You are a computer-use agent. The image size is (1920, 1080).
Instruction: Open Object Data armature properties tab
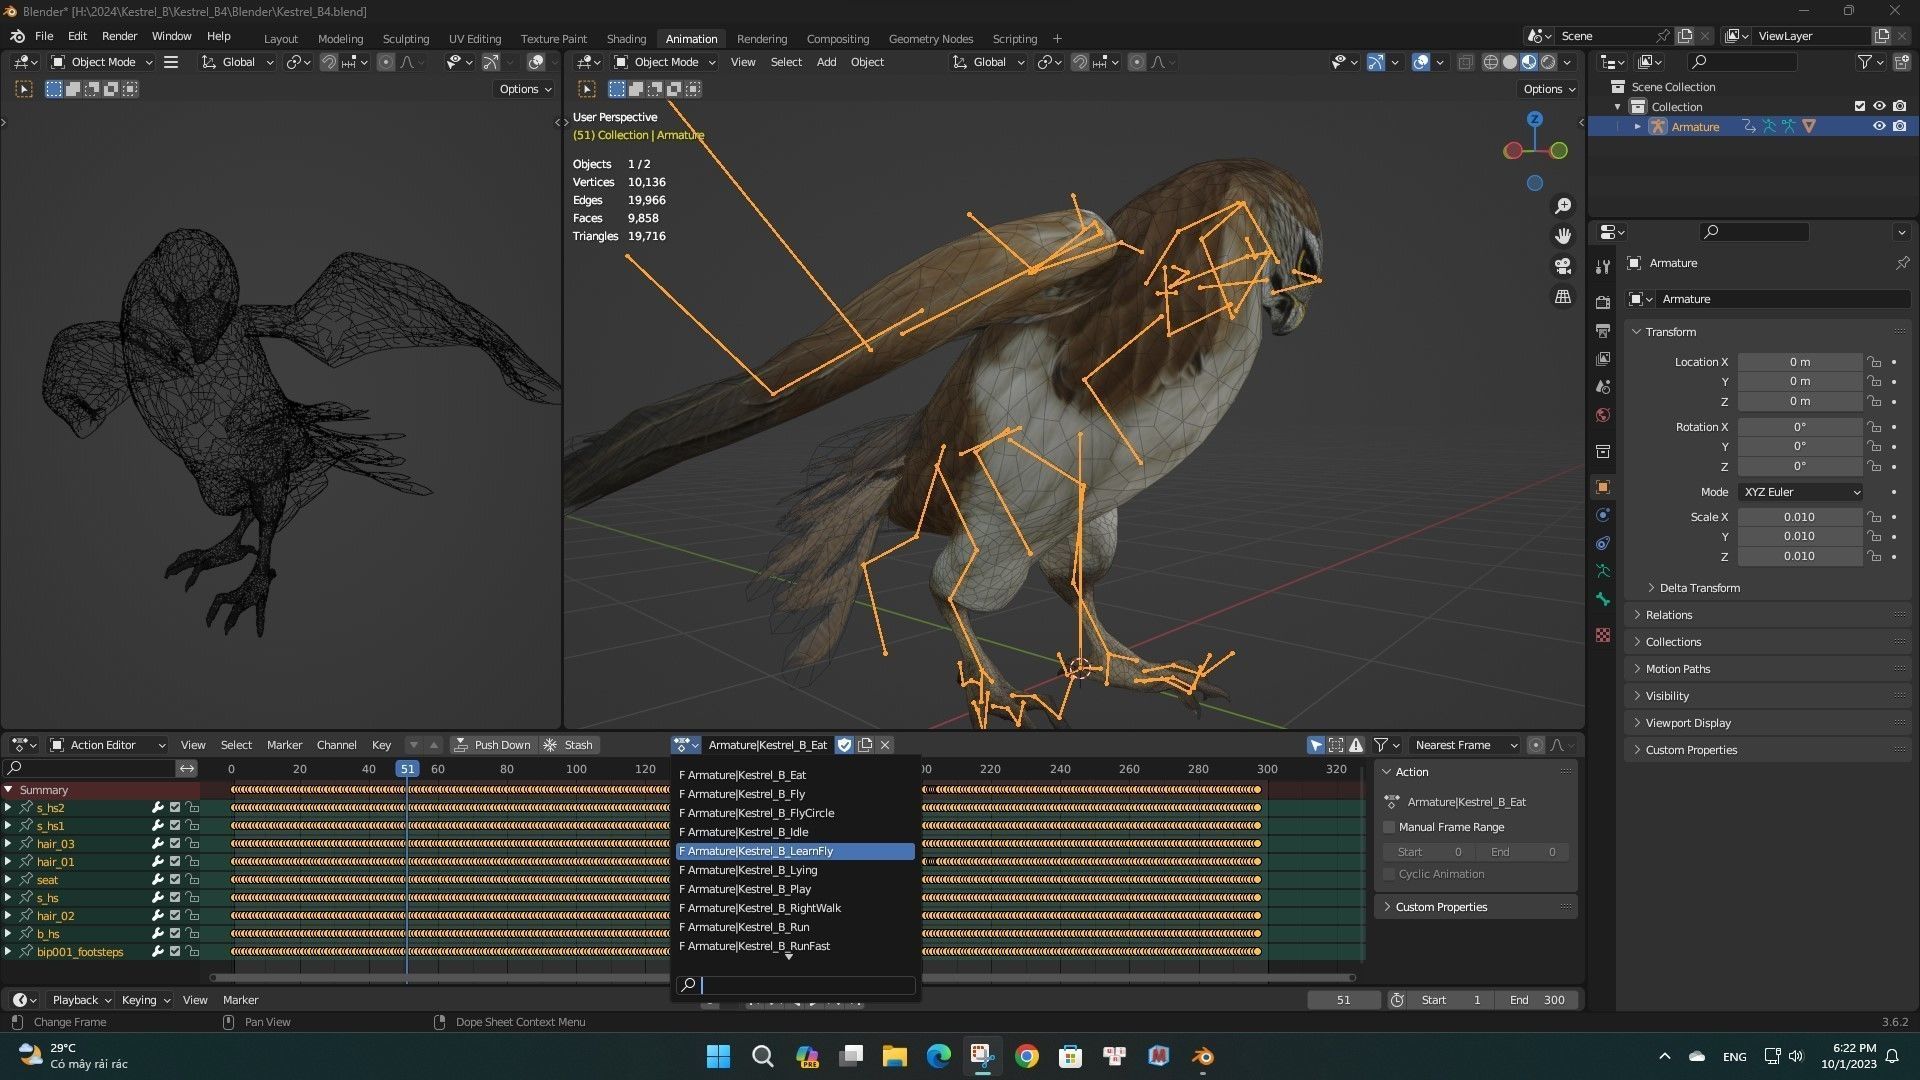(x=1603, y=571)
